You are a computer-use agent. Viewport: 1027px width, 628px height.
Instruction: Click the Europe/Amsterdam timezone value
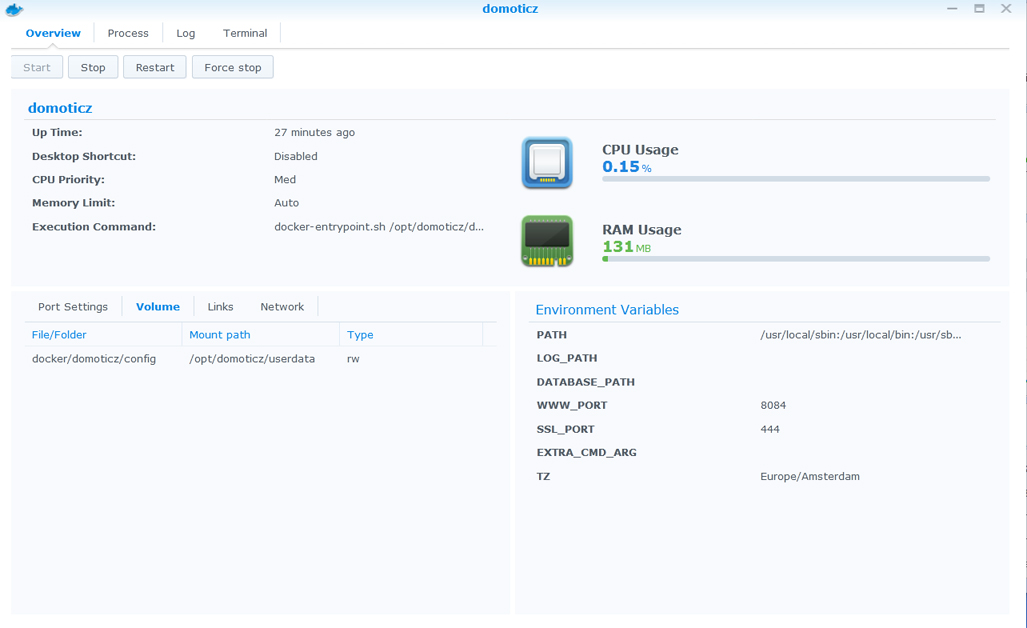(810, 476)
